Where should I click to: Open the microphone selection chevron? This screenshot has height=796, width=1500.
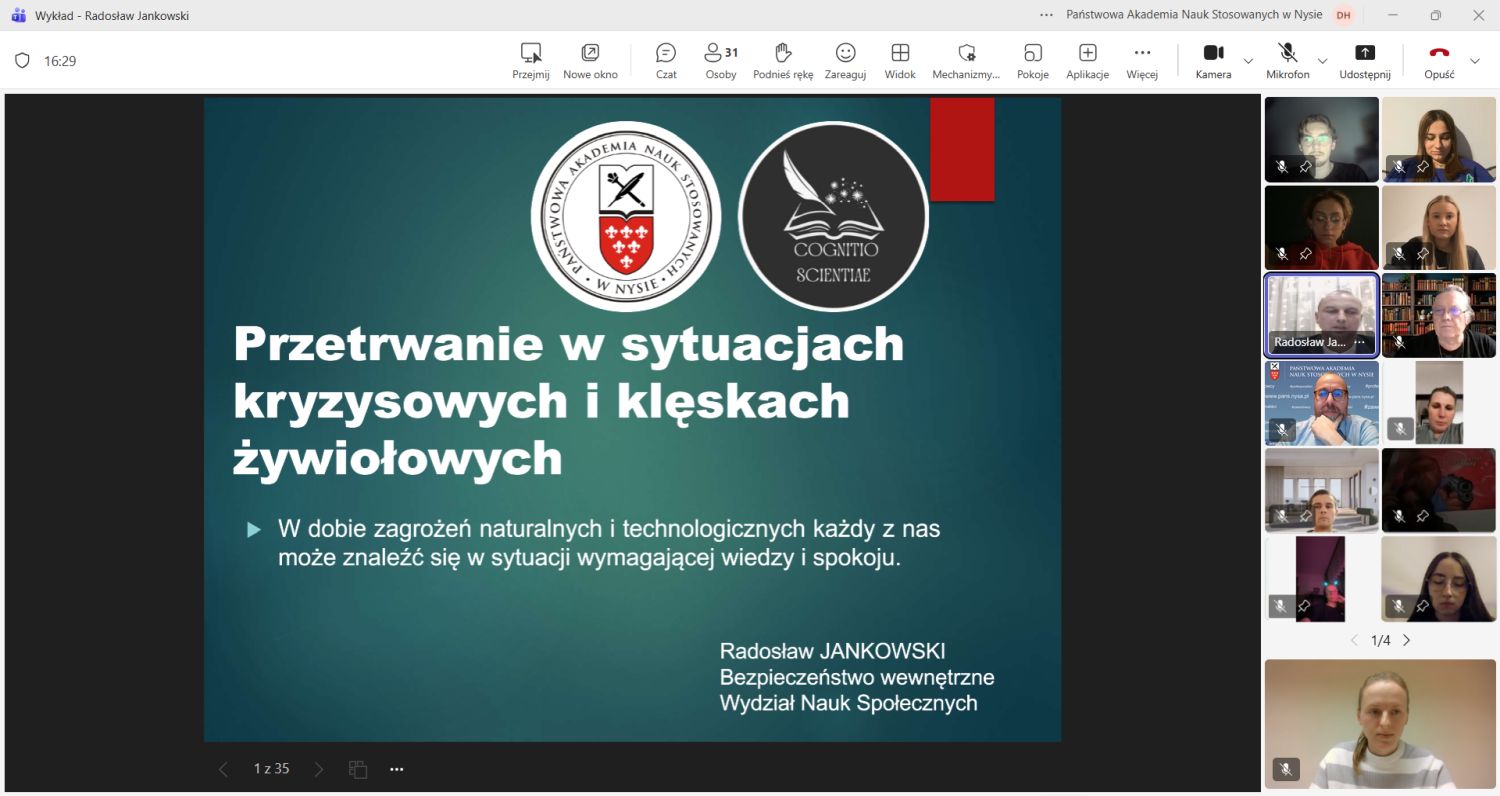pyautogui.click(x=1321, y=62)
